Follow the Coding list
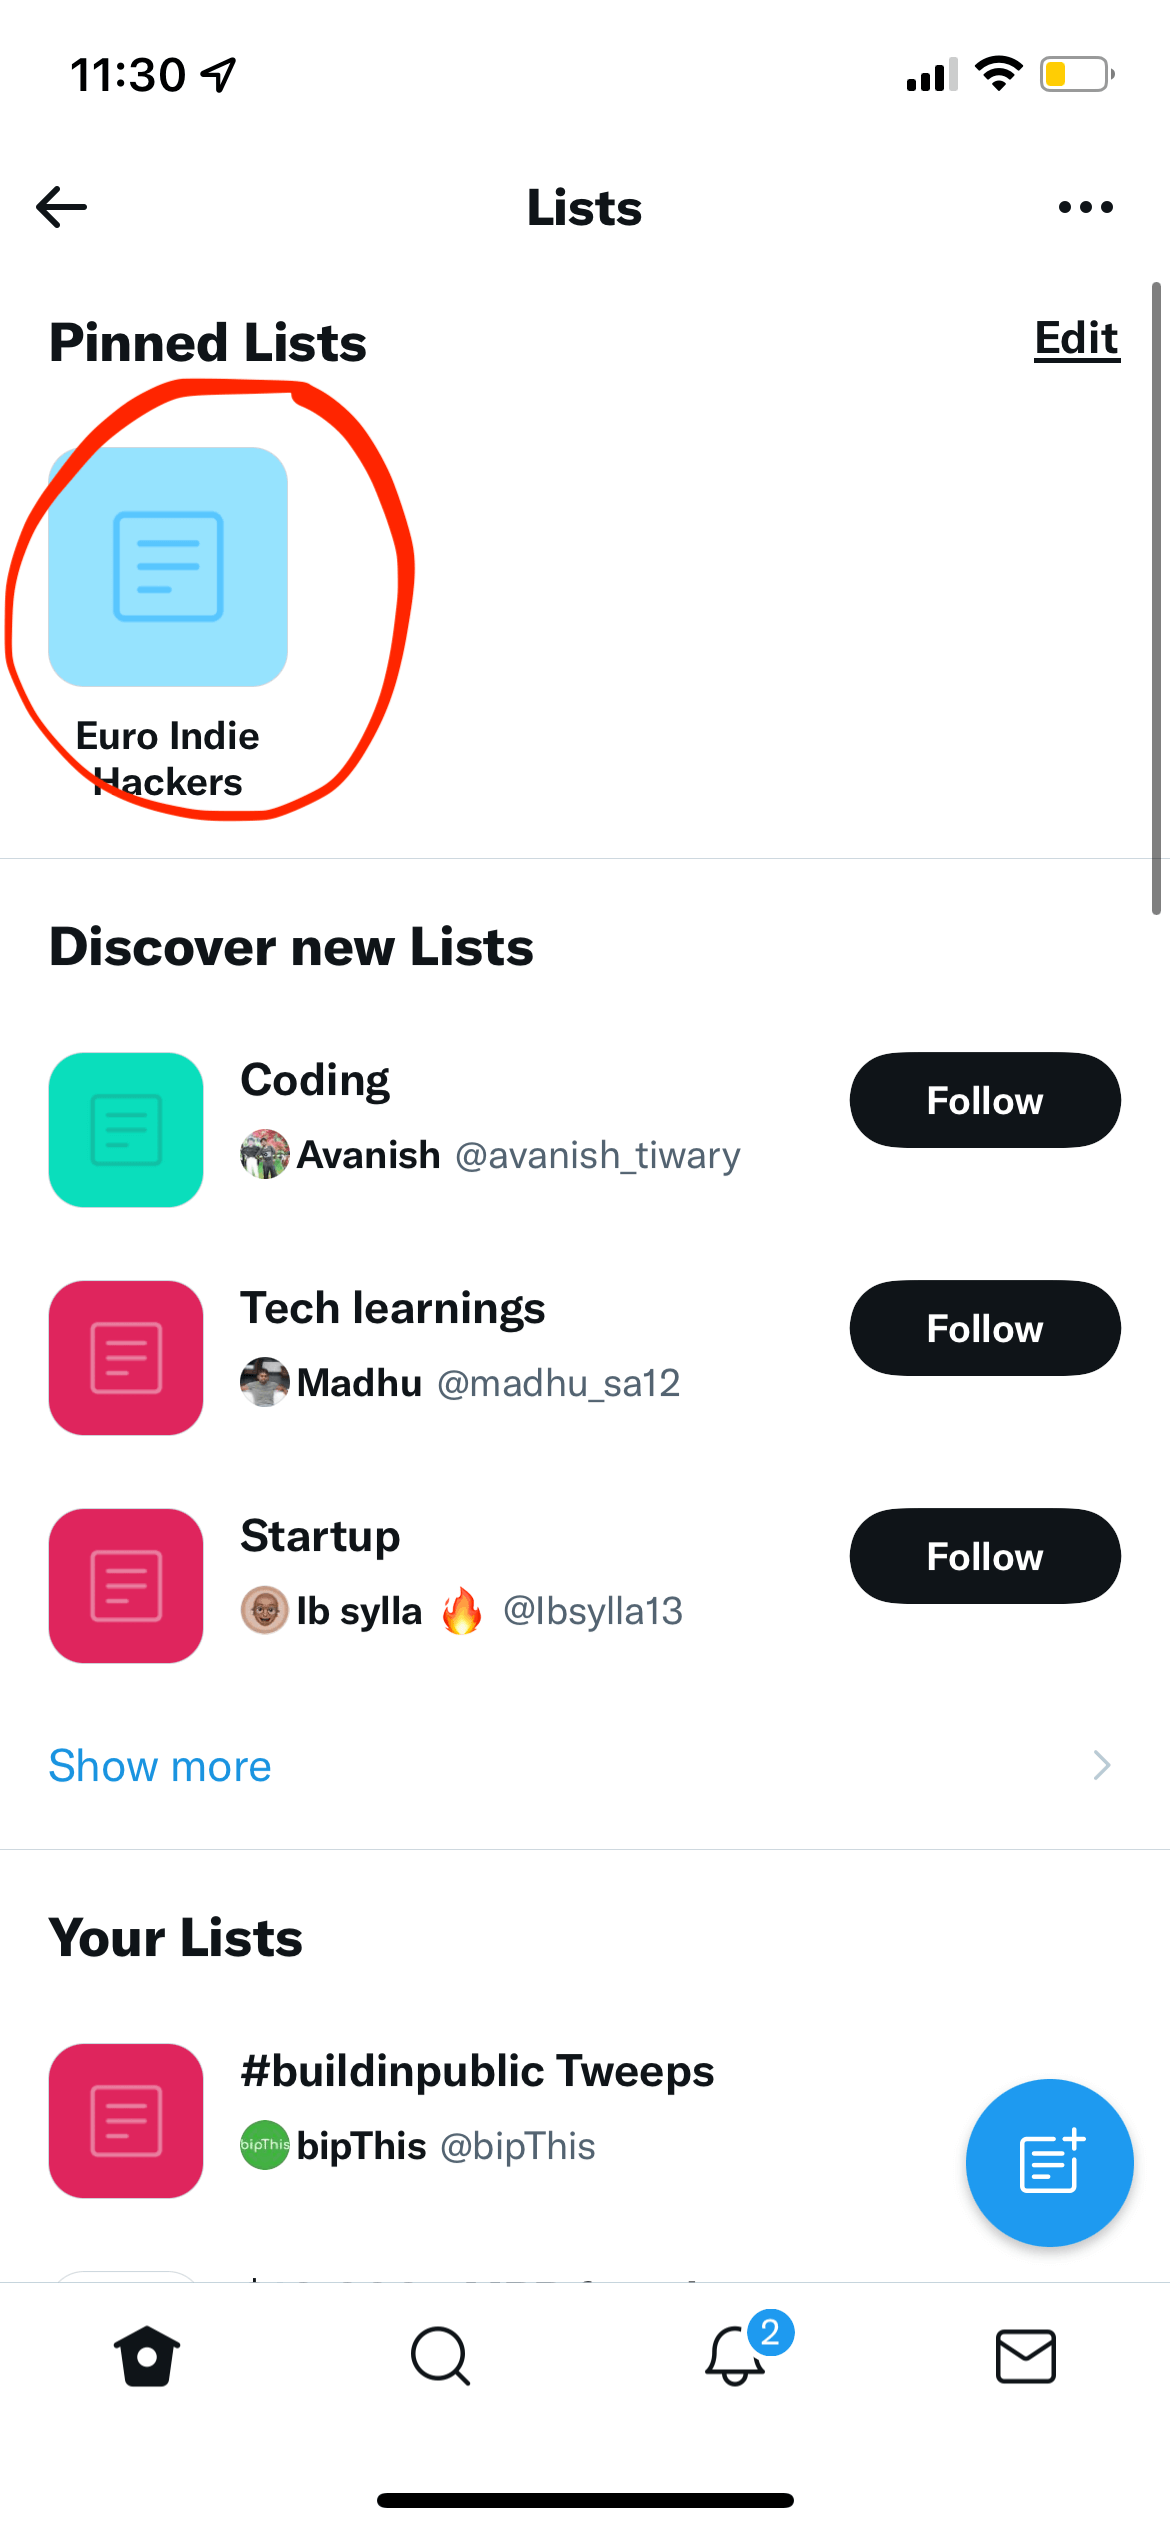Viewport: 1170px width, 2532px height. [985, 1100]
